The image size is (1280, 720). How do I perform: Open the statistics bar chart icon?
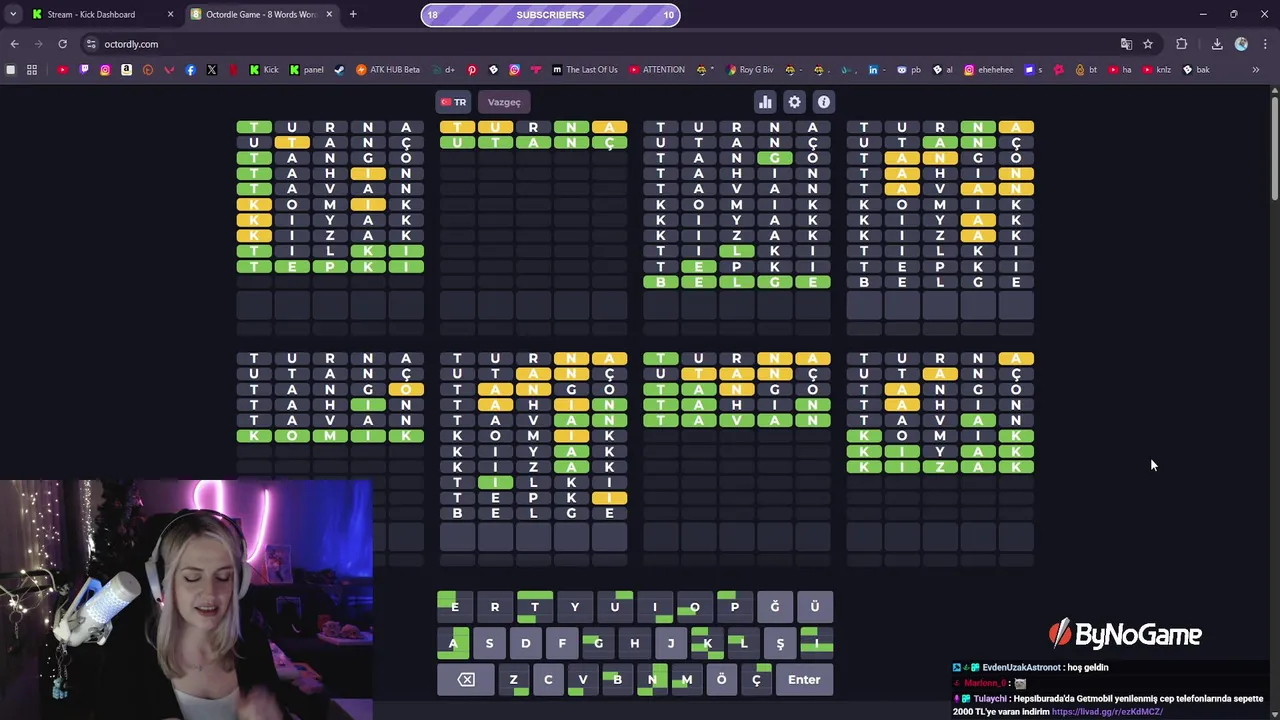coord(765,102)
